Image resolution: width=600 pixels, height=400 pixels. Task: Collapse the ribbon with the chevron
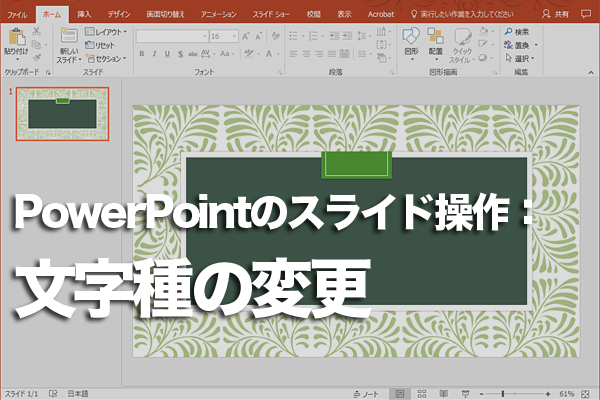pyautogui.click(x=591, y=72)
